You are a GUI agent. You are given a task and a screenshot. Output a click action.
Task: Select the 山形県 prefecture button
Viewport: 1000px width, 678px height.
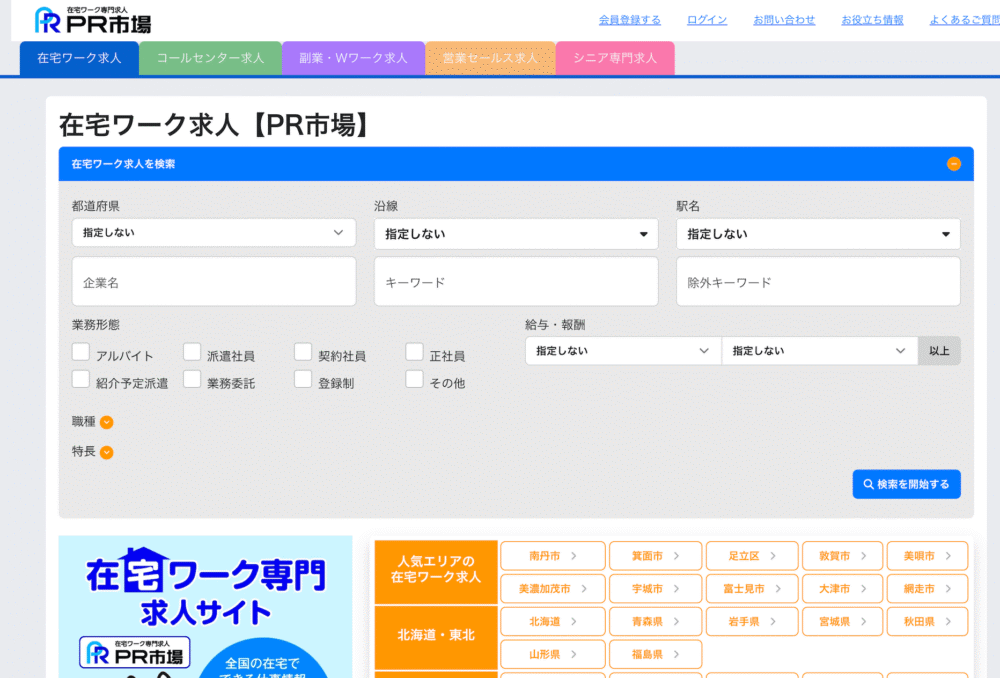point(553,654)
